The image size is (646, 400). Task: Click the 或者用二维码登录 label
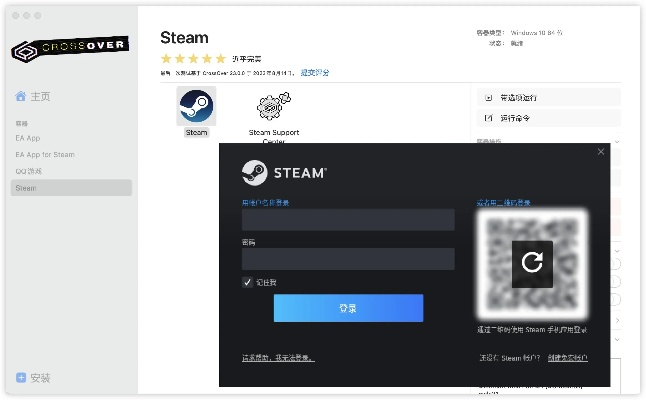(x=503, y=203)
